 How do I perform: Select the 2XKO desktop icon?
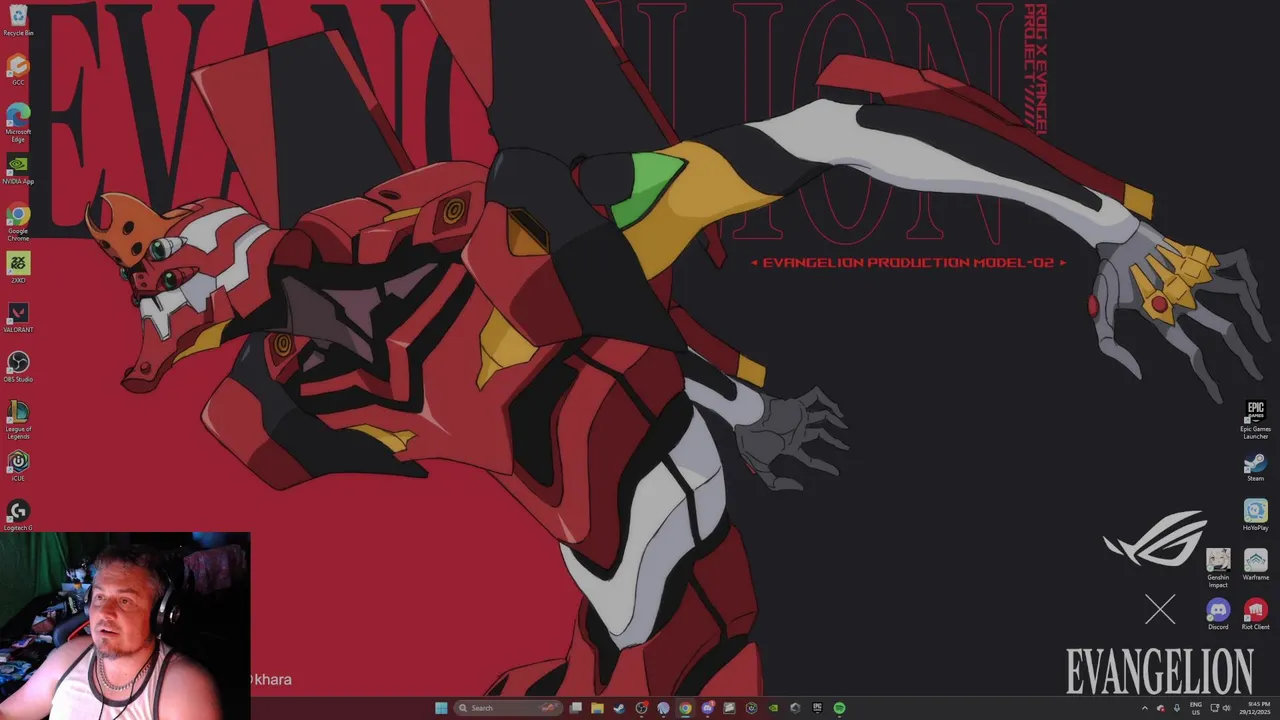pos(18,268)
